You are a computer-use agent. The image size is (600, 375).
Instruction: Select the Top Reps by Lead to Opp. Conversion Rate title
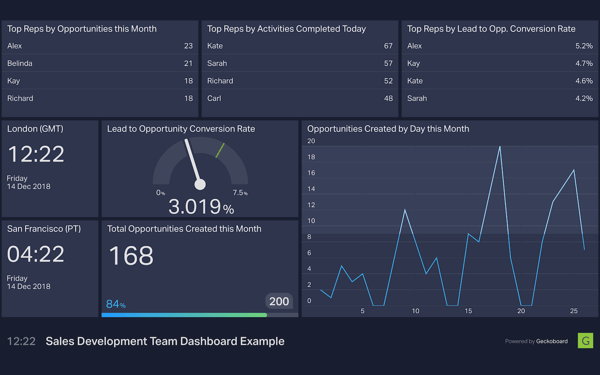491,29
